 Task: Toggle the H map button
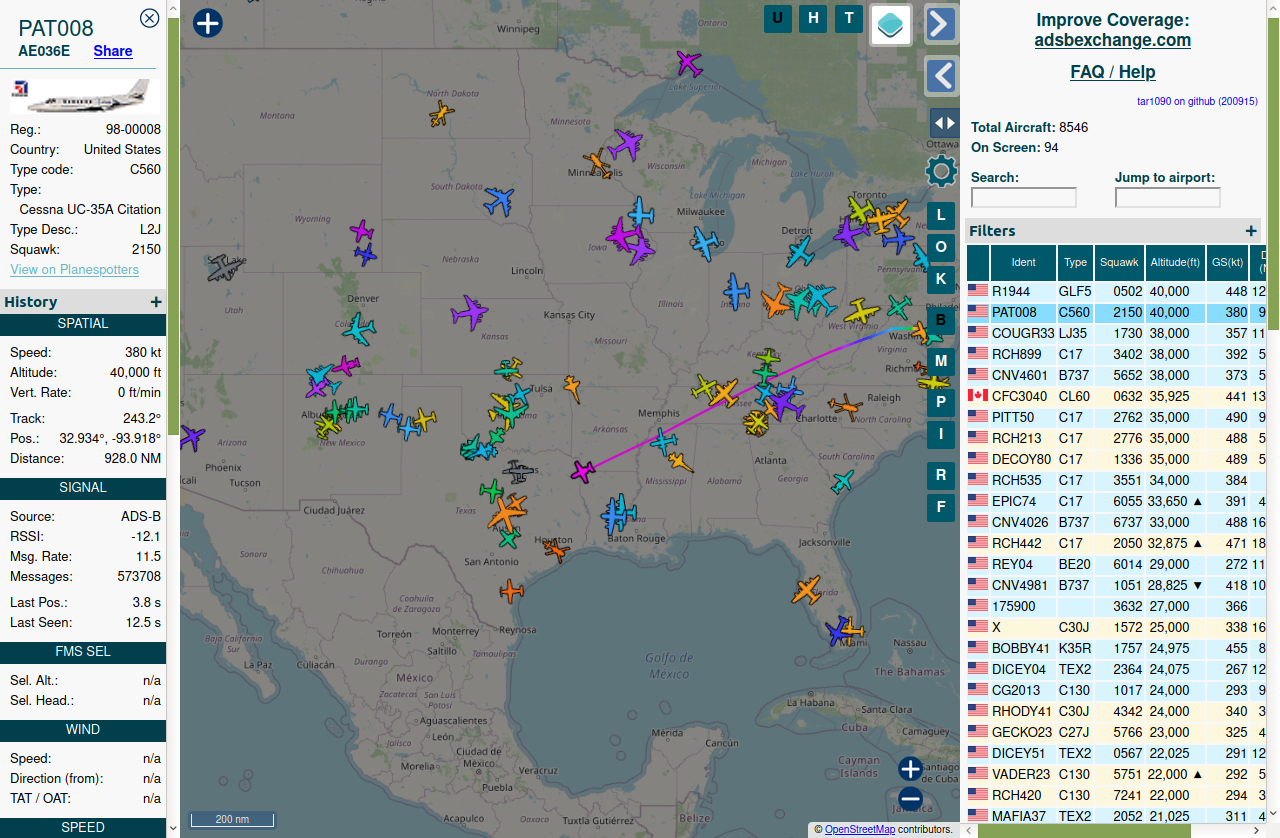813,18
